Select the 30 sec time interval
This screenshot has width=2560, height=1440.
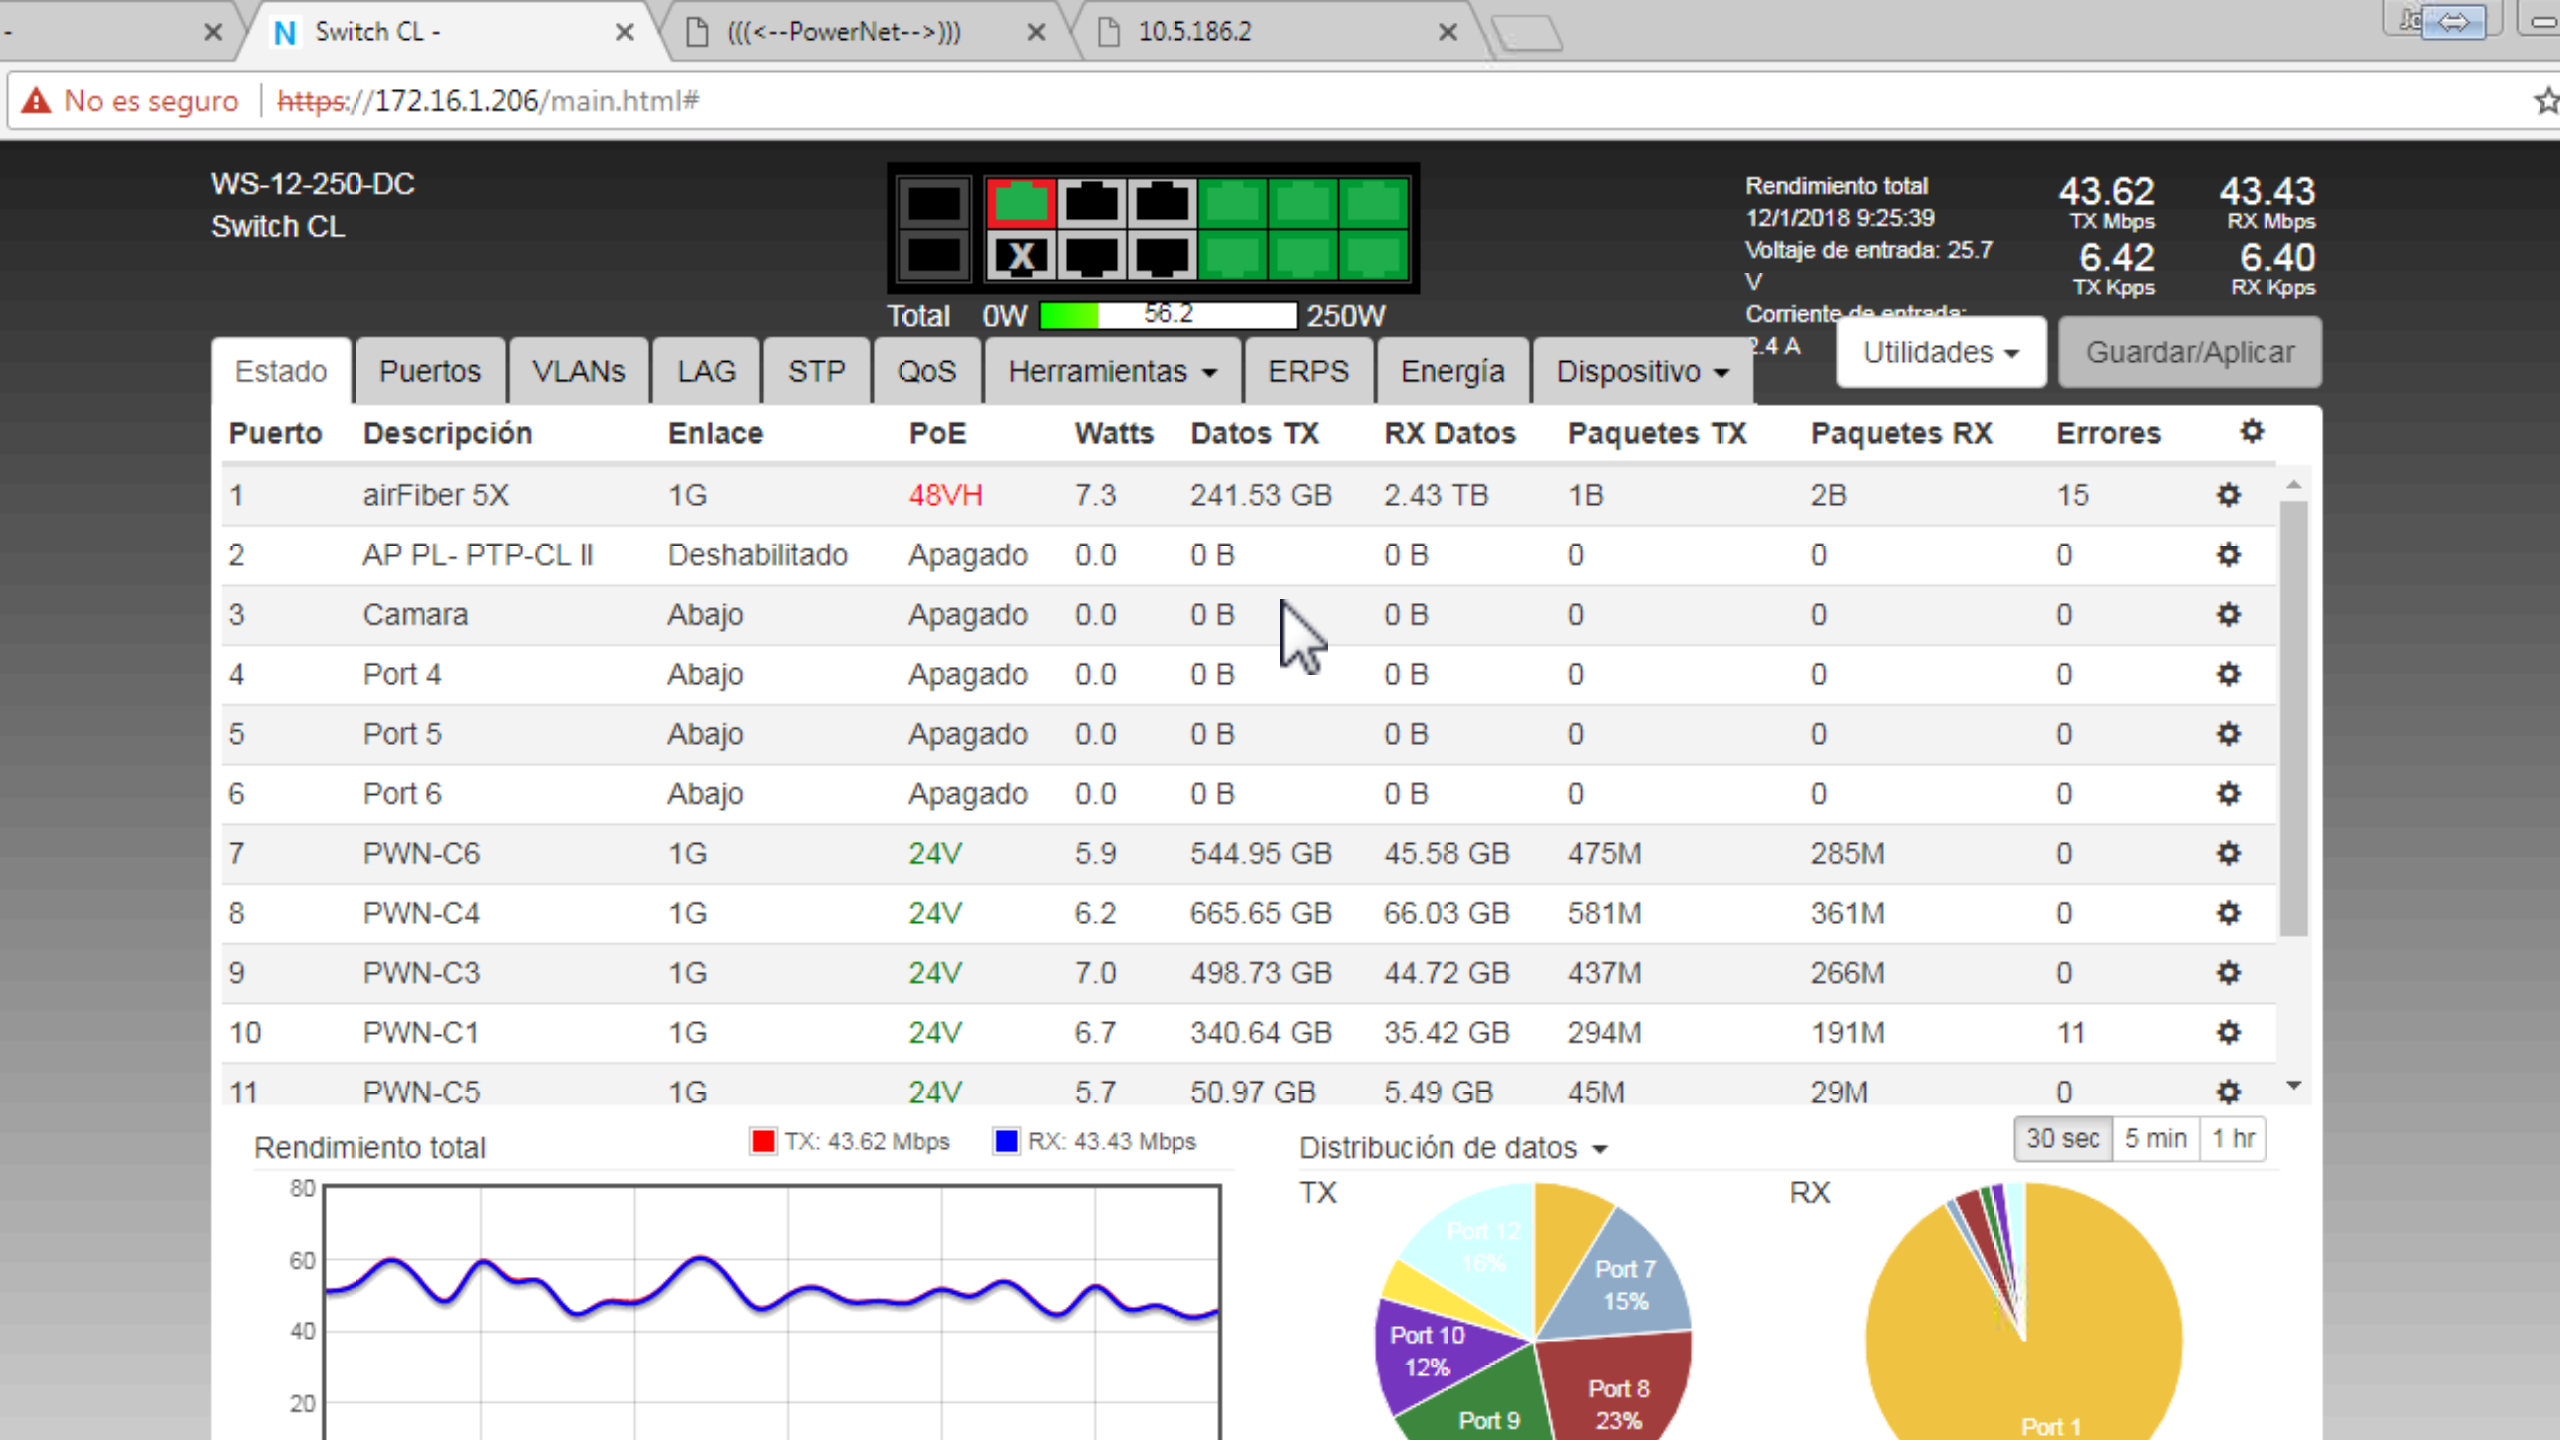point(2062,1139)
